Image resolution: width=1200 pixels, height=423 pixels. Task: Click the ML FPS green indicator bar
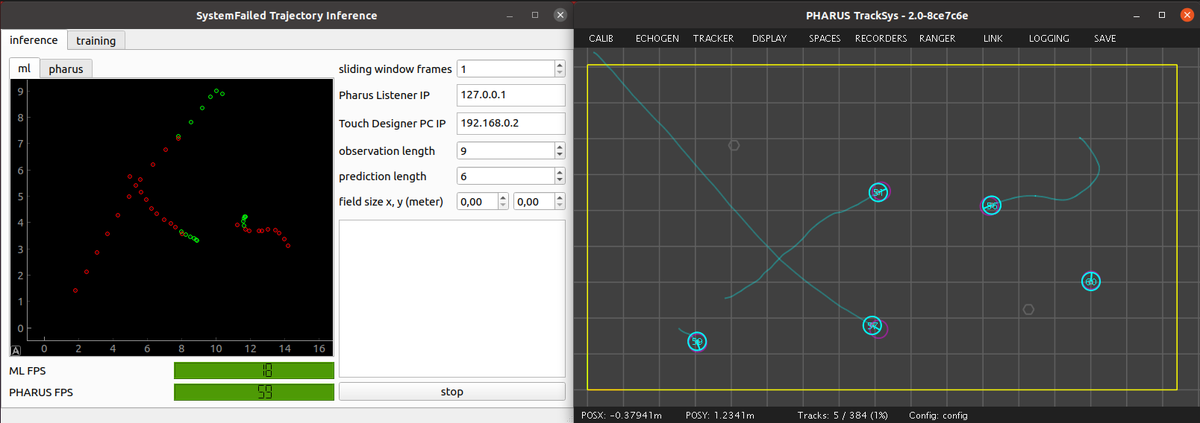(x=253, y=371)
